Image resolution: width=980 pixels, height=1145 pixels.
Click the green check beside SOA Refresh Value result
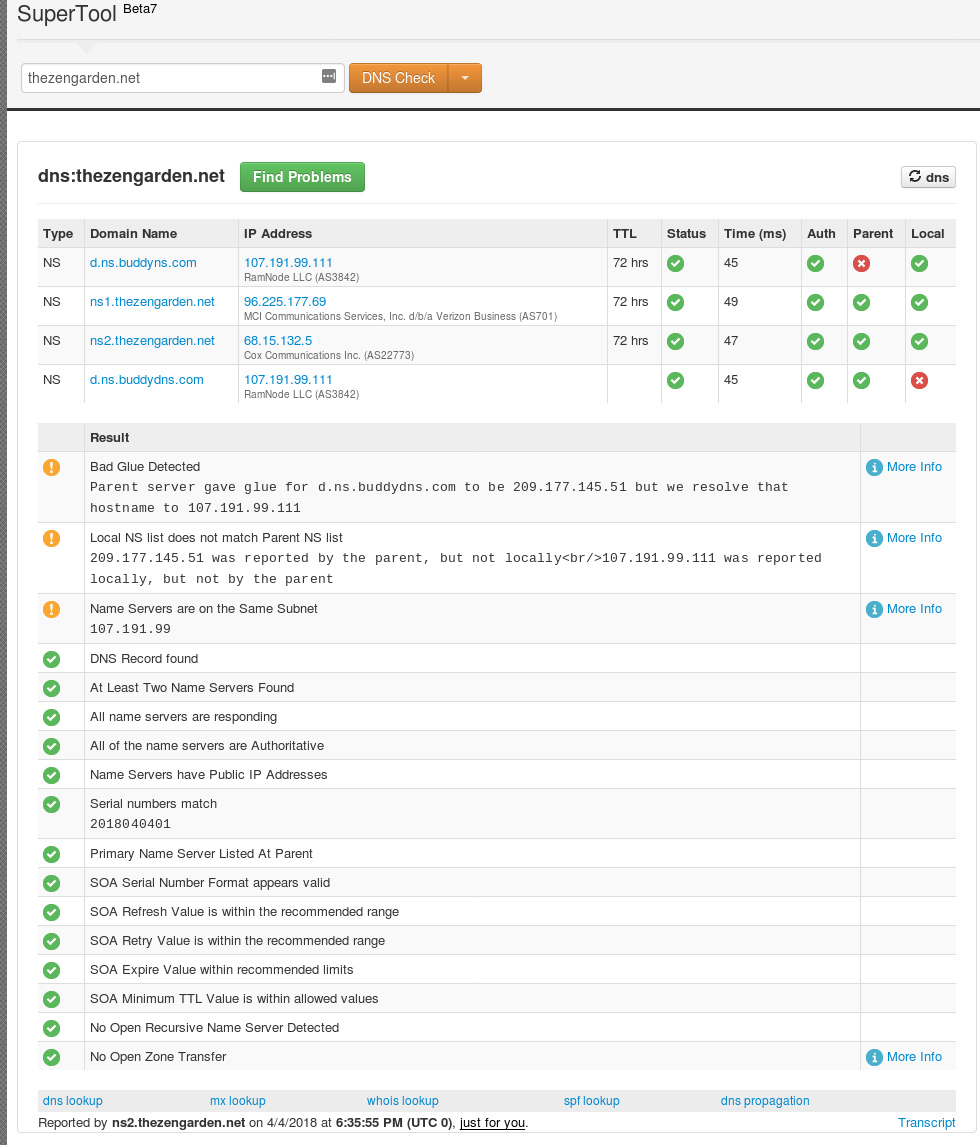pos(51,913)
